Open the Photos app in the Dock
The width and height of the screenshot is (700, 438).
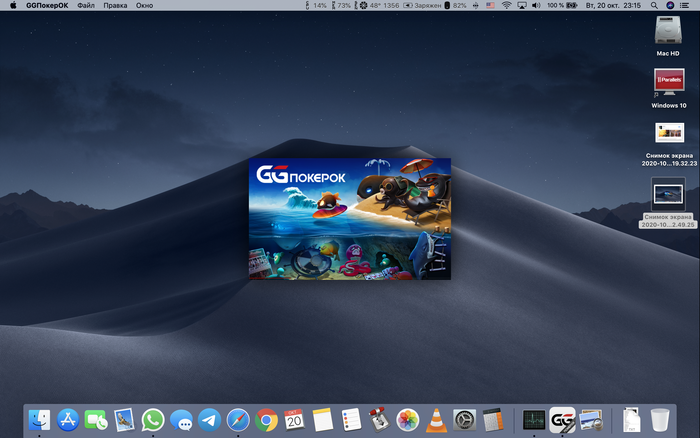[x=408, y=420]
